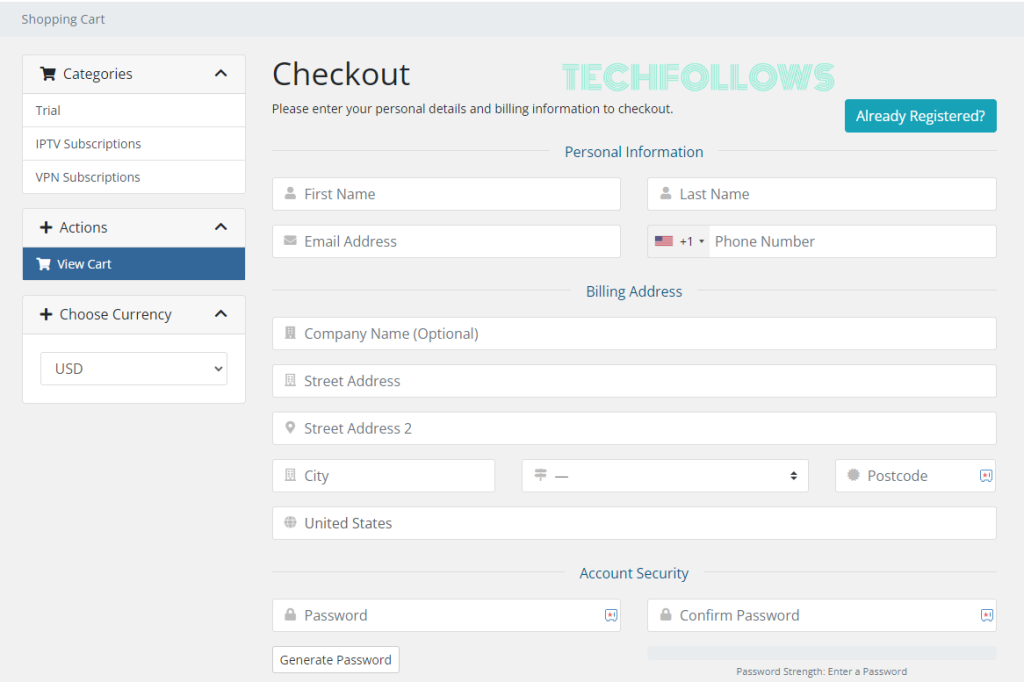Click the building icon in Company Name field
This screenshot has height=682, width=1024.
291,333
